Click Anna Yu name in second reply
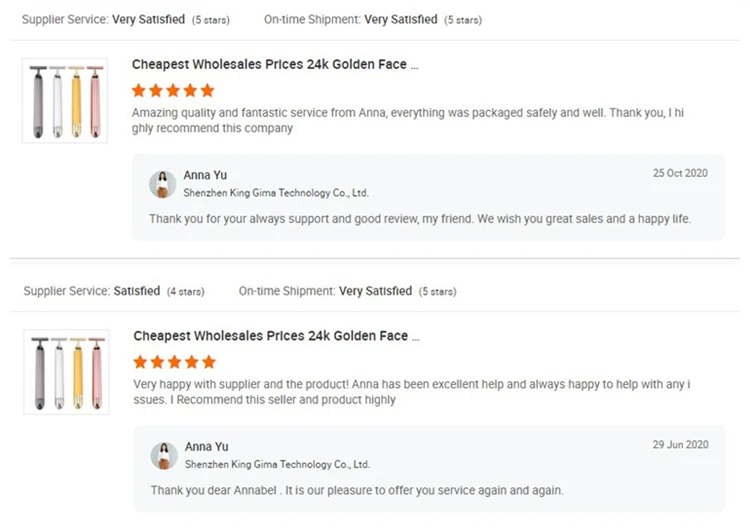This screenshot has height=528, width=750. click(x=206, y=447)
